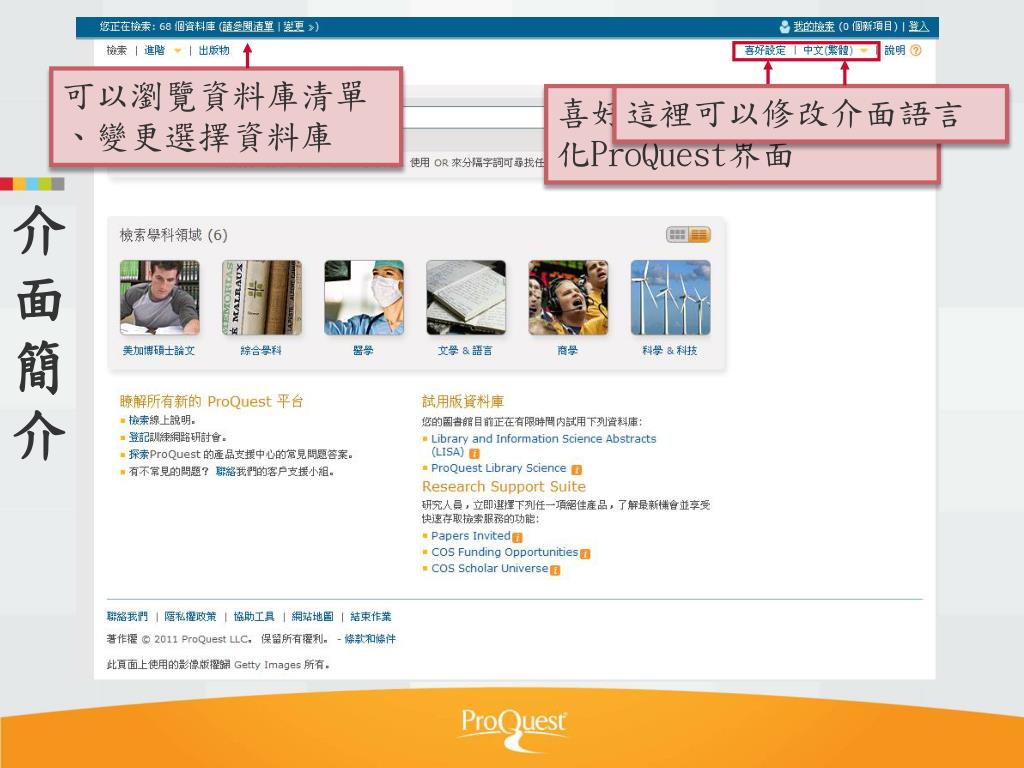Viewport: 1024px width, 768px height.
Task: Click 探索 ProQuest support center link
Action: click(x=138, y=454)
